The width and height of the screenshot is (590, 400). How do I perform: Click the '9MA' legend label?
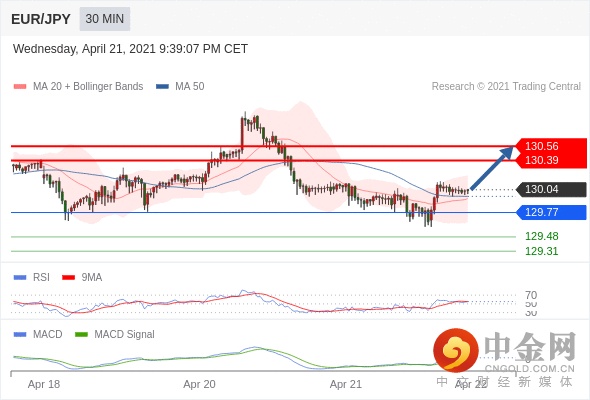(92, 278)
